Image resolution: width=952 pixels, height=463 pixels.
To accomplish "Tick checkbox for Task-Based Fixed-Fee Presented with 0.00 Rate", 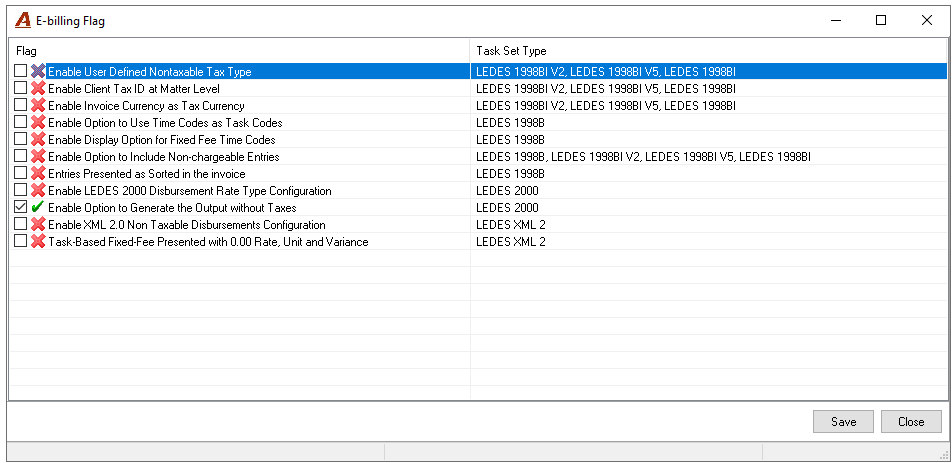I will point(21,241).
